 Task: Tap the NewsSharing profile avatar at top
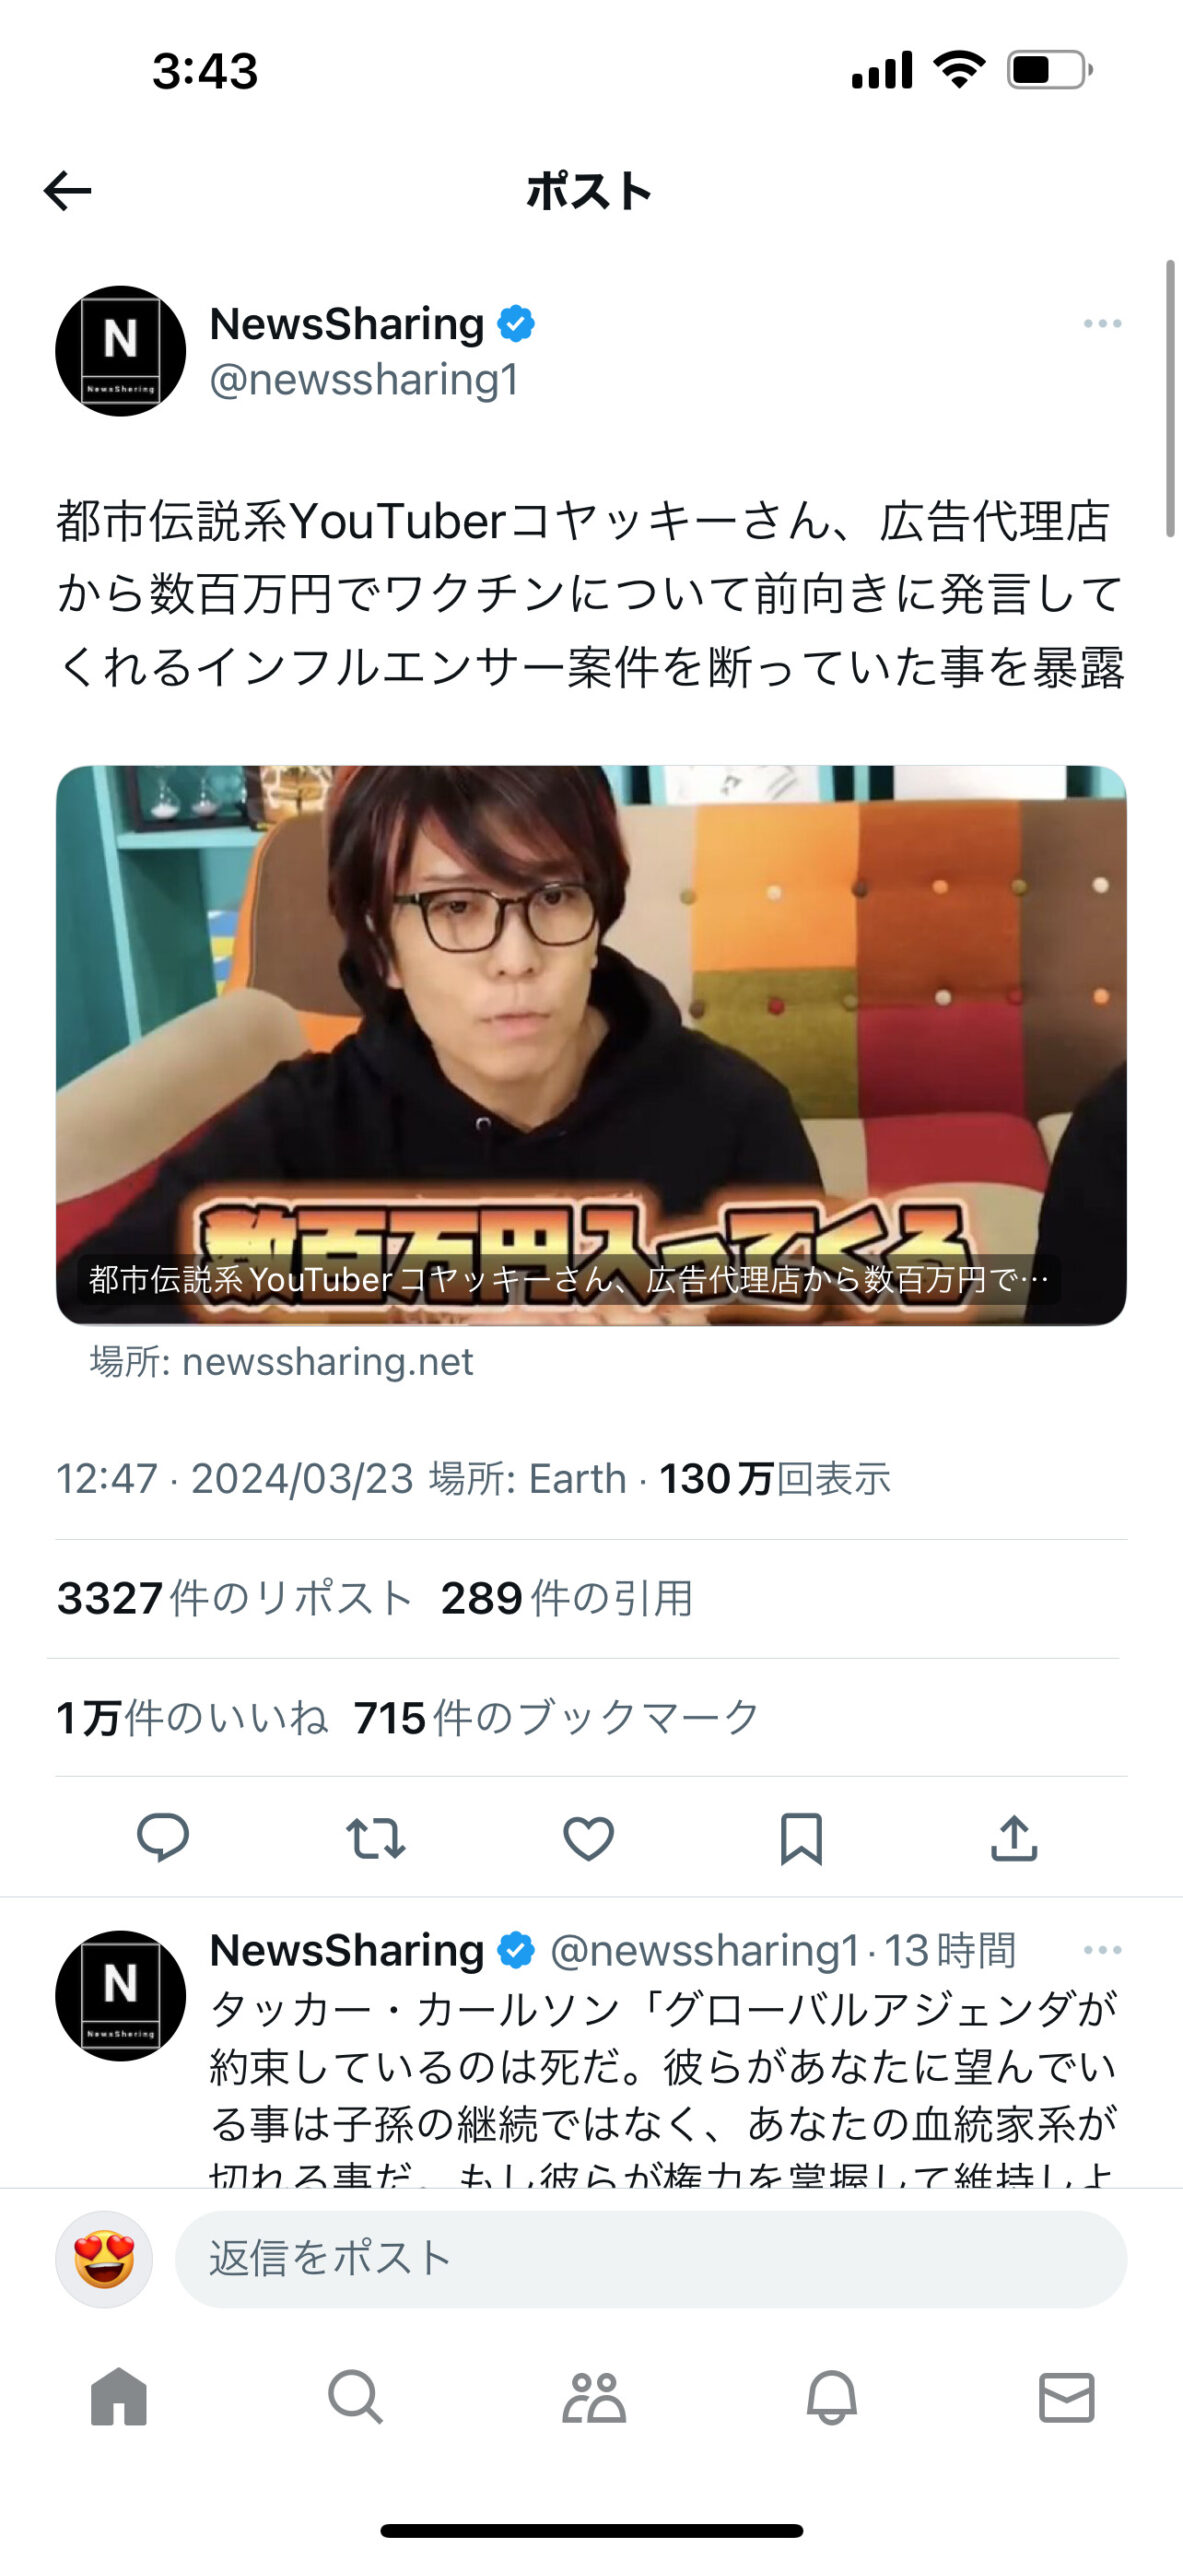point(120,351)
